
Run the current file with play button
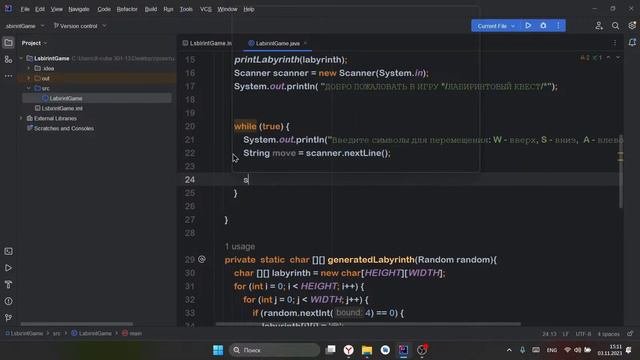pyautogui.click(x=528, y=26)
